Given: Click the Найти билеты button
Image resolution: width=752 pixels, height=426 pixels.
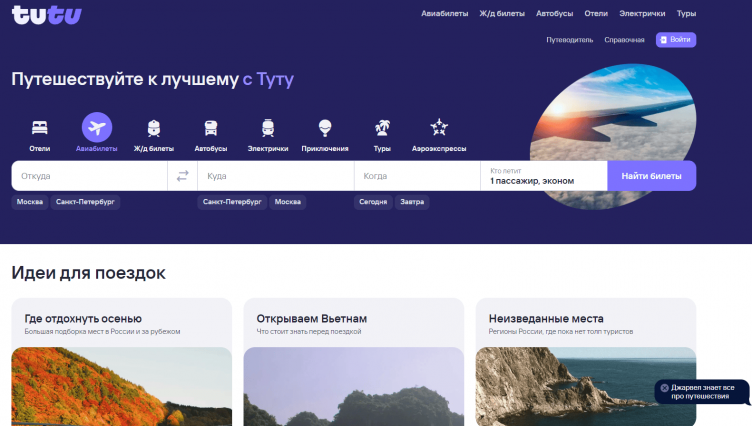Looking at the screenshot, I should coord(652,176).
